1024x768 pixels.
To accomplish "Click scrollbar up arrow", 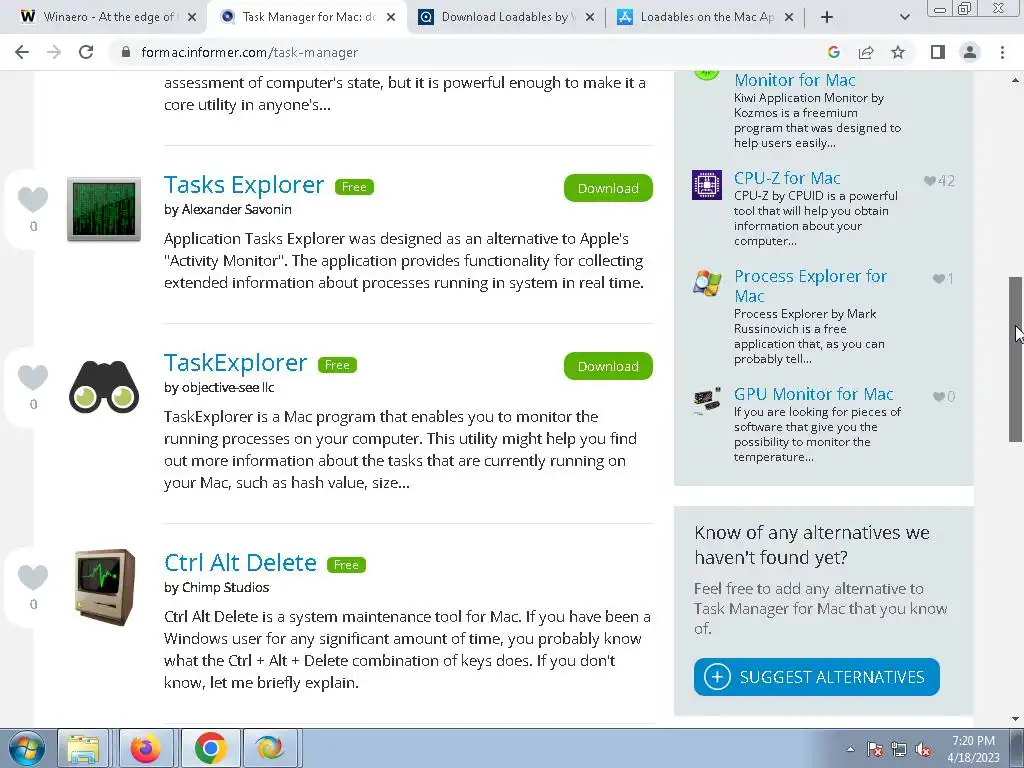I will click(x=1016, y=80).
